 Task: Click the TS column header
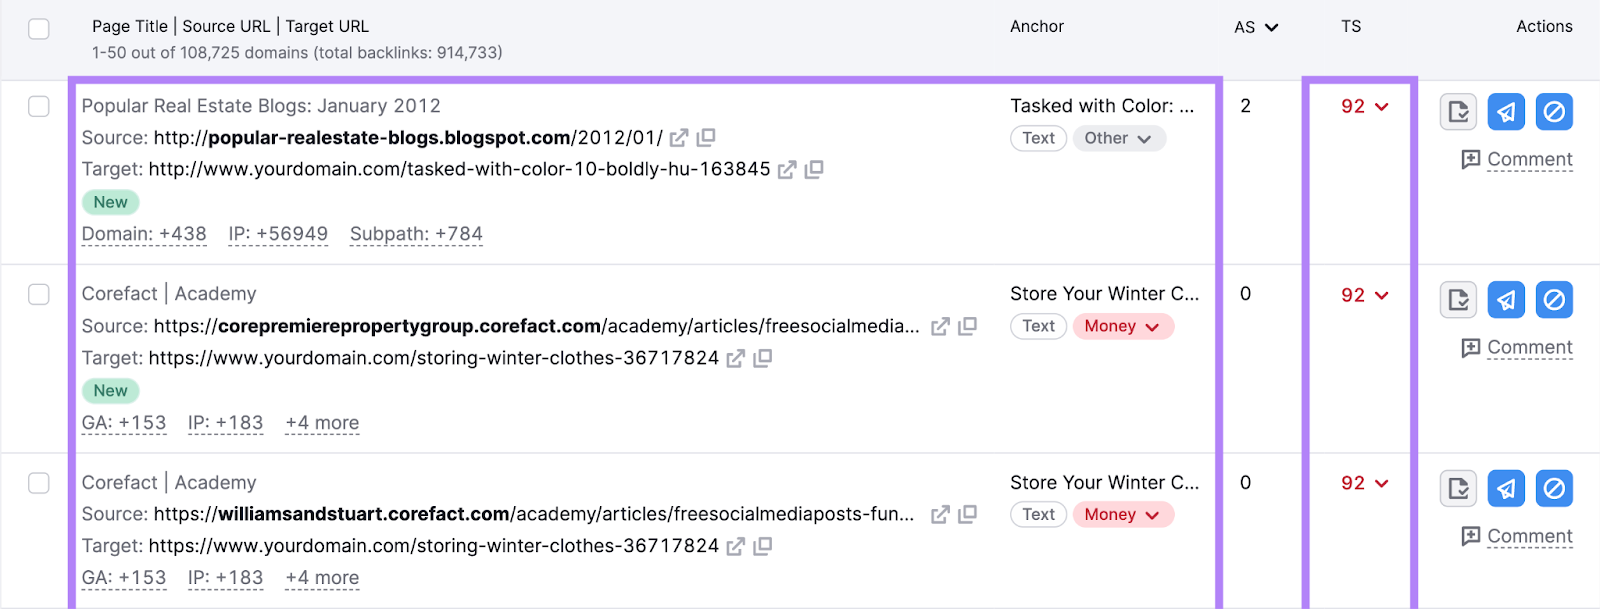1351,27
